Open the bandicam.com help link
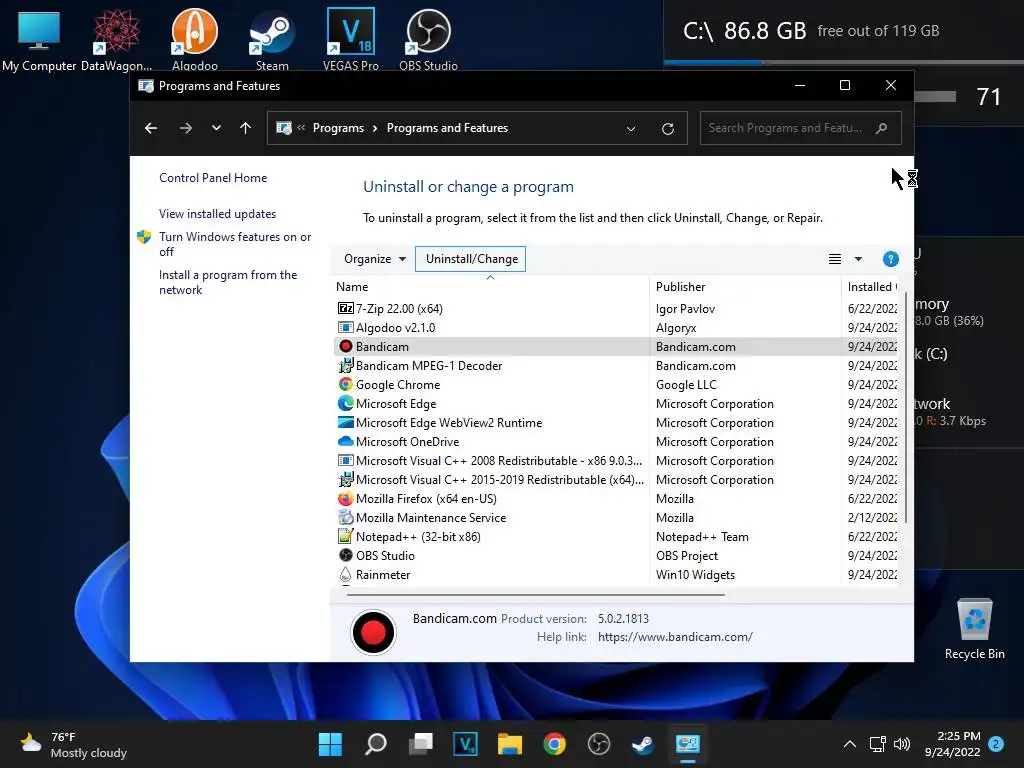 pyautogui.click(x=675, y=636)
